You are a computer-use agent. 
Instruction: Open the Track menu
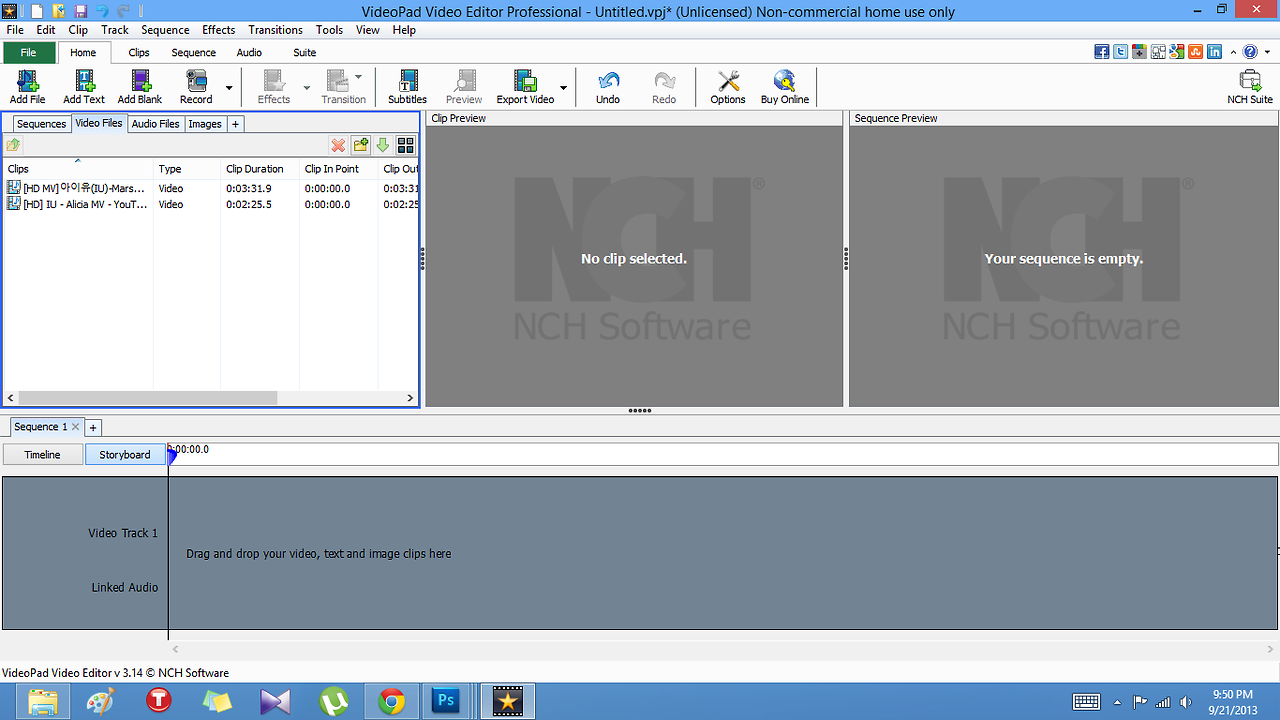(x=115, y=30)
